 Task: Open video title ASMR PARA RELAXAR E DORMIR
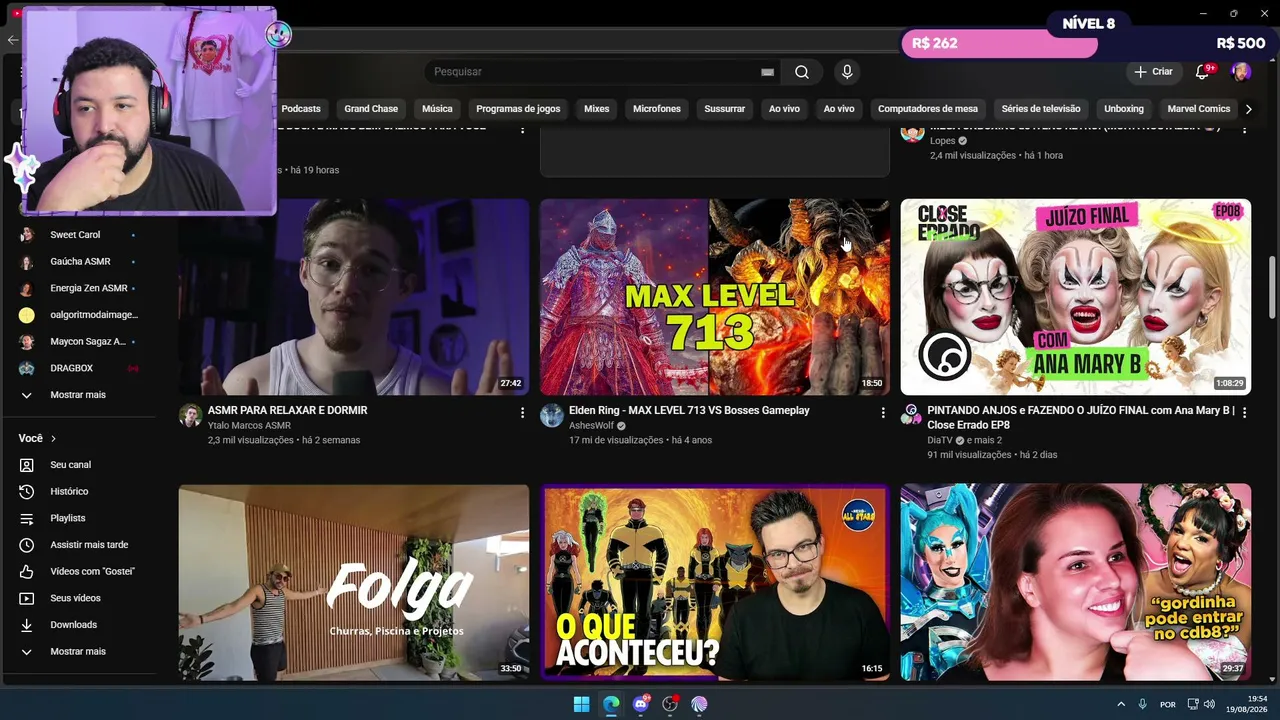coord(288,411)
